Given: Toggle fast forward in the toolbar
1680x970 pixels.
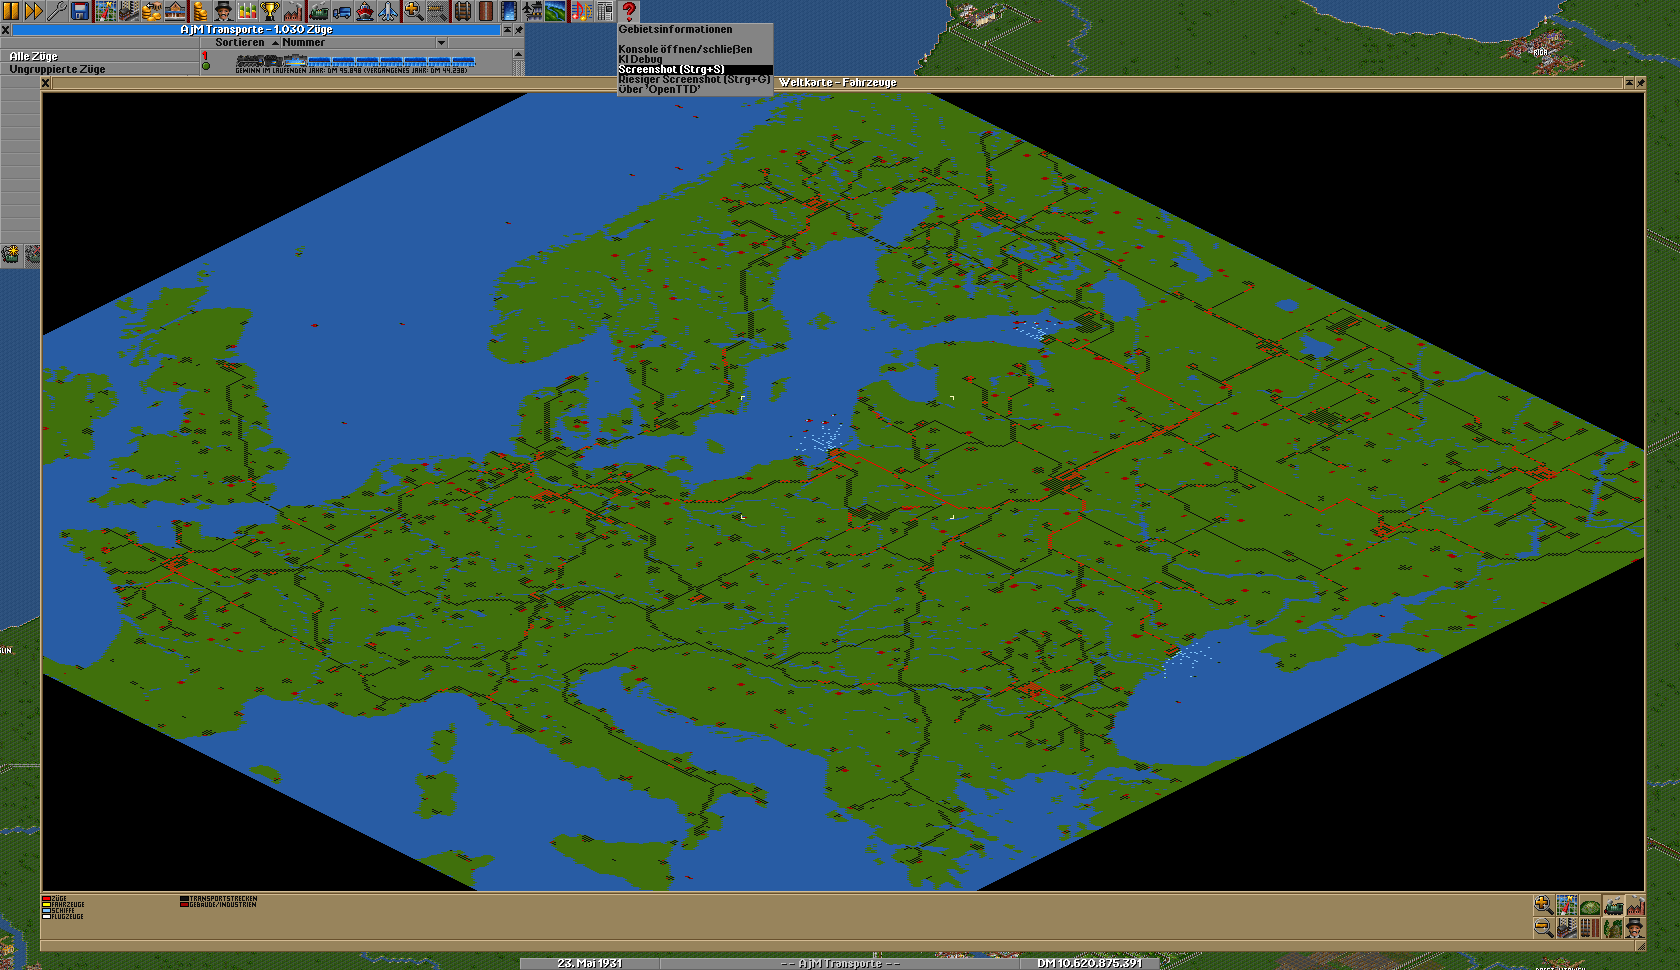Looking at the screenshot, I should (x=33, y=11).
